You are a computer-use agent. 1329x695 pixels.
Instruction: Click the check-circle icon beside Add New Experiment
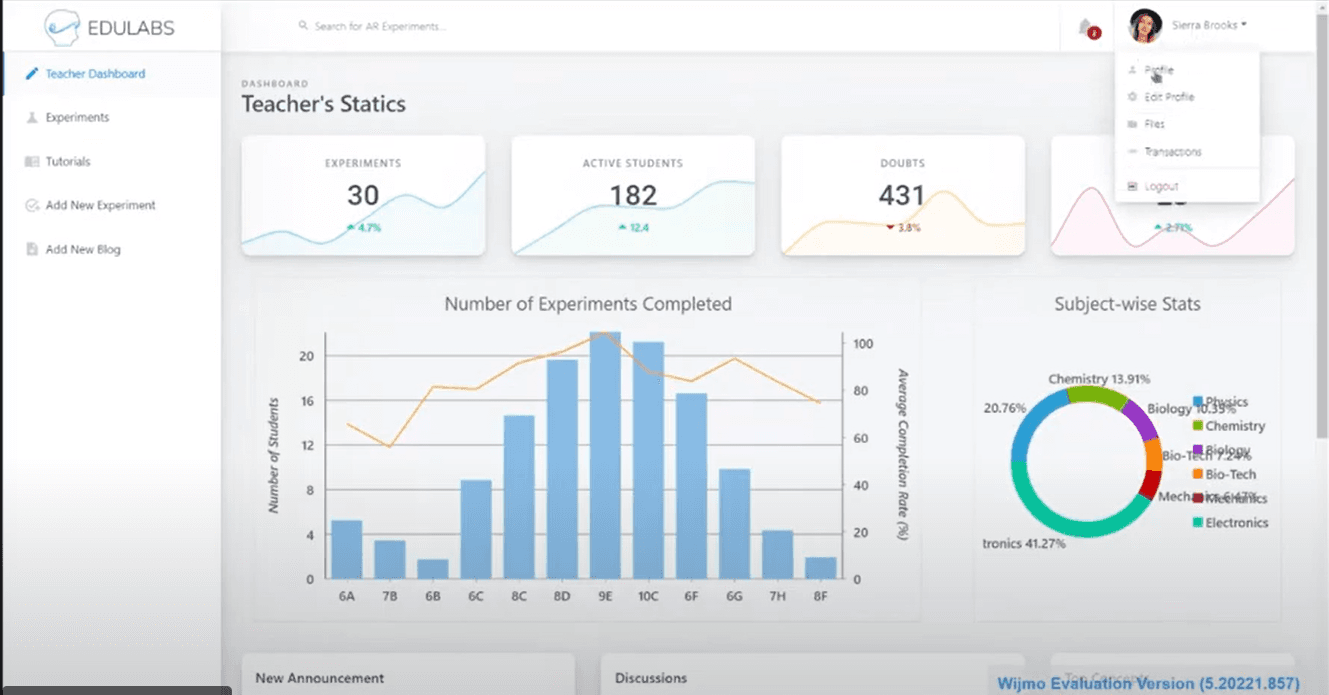click(x=32, y=206)
